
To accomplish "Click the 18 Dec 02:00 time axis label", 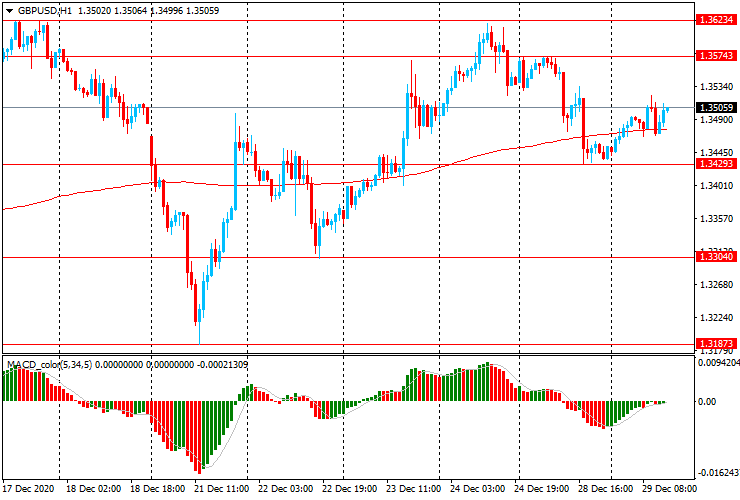I will (x=93, y=488).
